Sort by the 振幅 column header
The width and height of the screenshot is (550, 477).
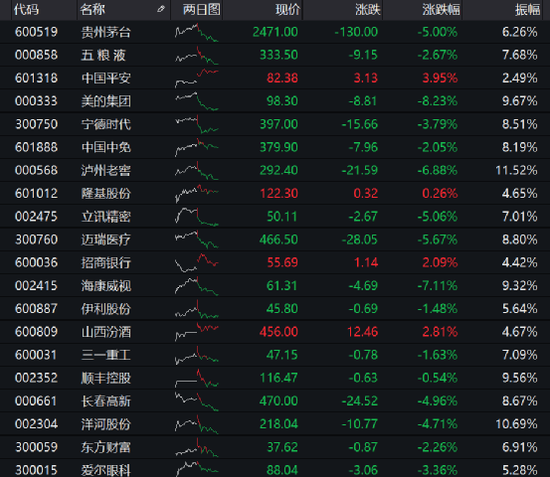click(528, 9)
